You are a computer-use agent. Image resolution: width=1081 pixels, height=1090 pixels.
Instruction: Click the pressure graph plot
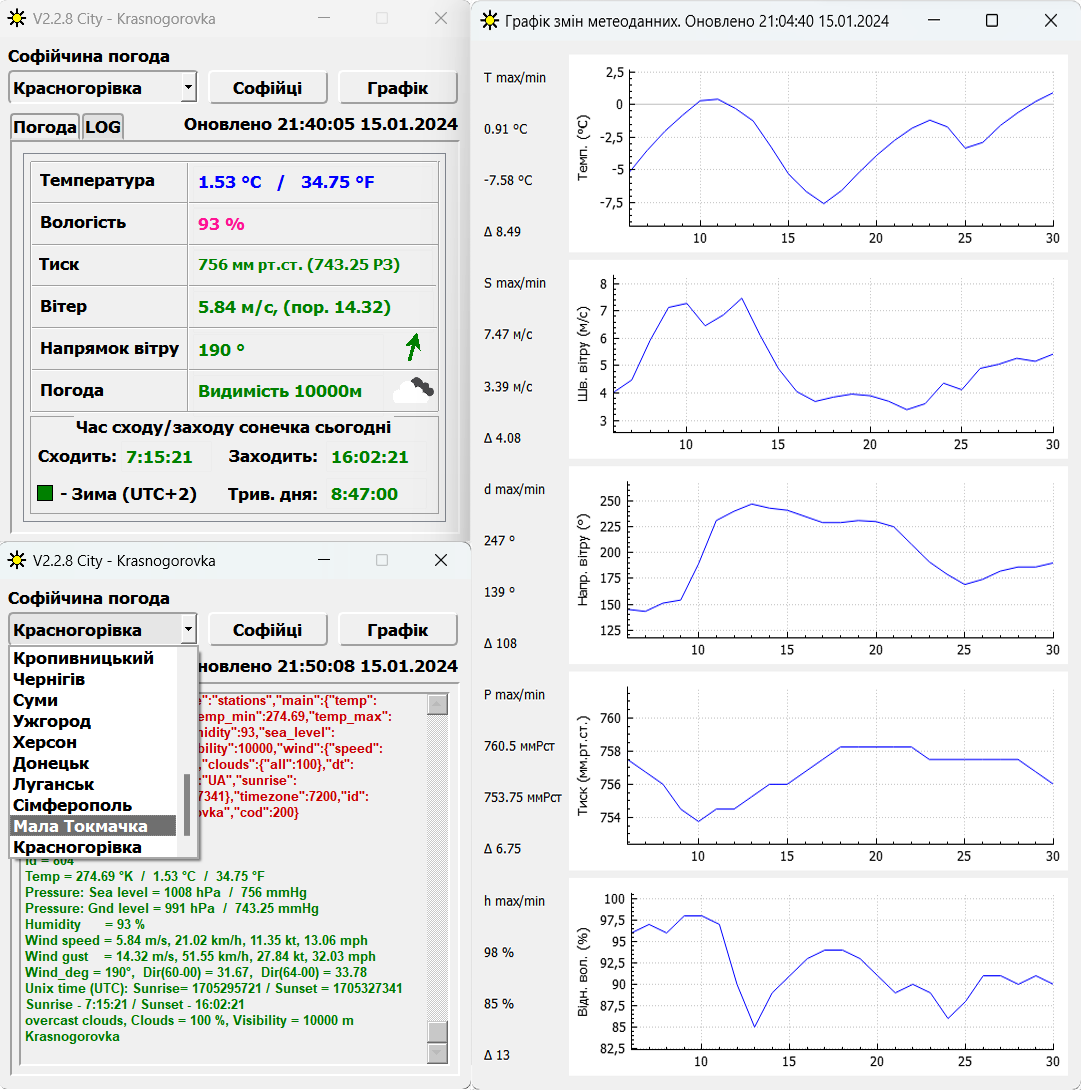(x=841, y=766)
